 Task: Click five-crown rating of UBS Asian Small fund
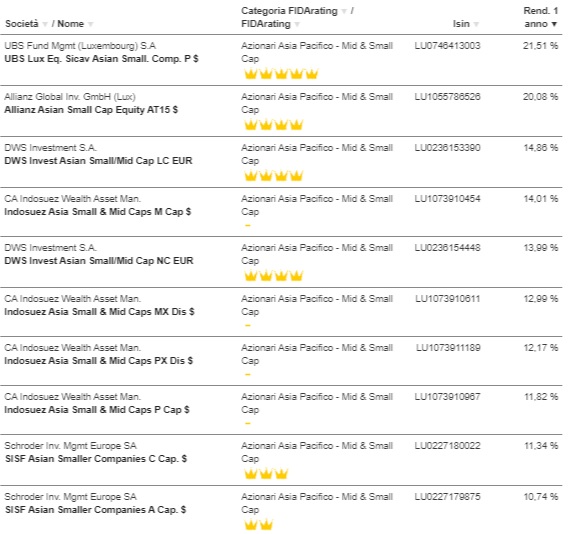(x=281, y=74)
